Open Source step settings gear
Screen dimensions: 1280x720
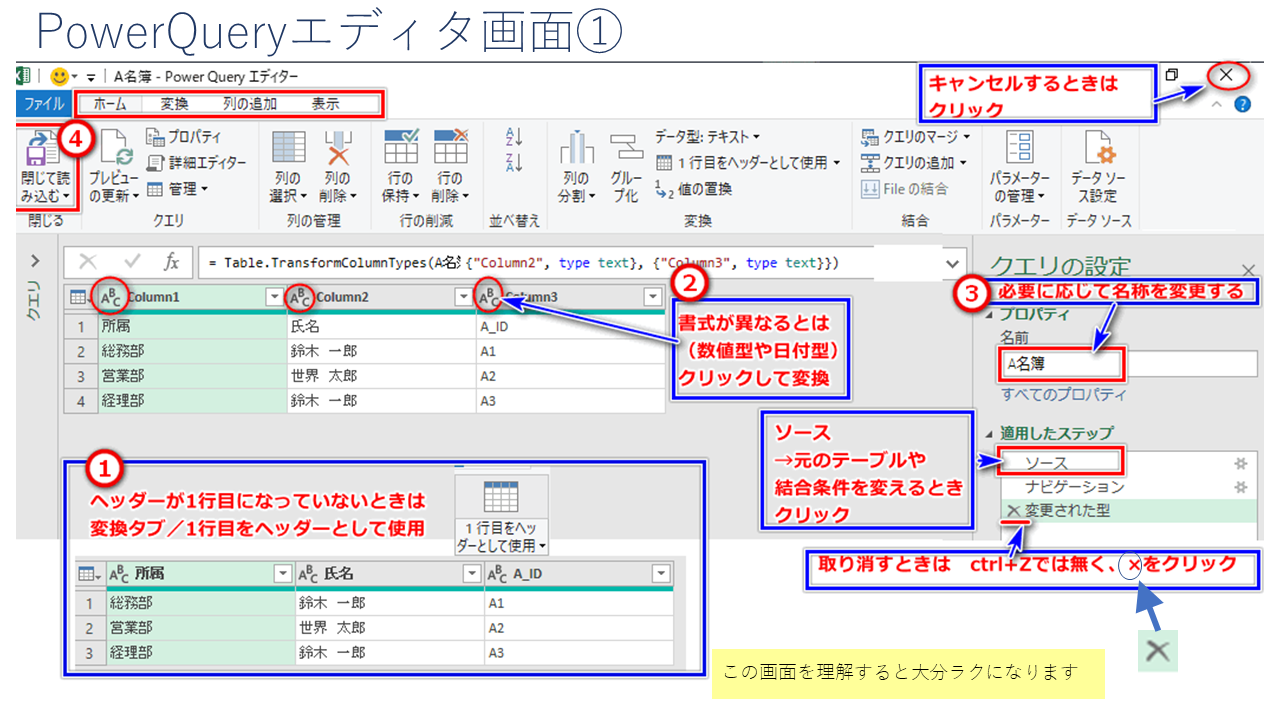pos(1241,463)
